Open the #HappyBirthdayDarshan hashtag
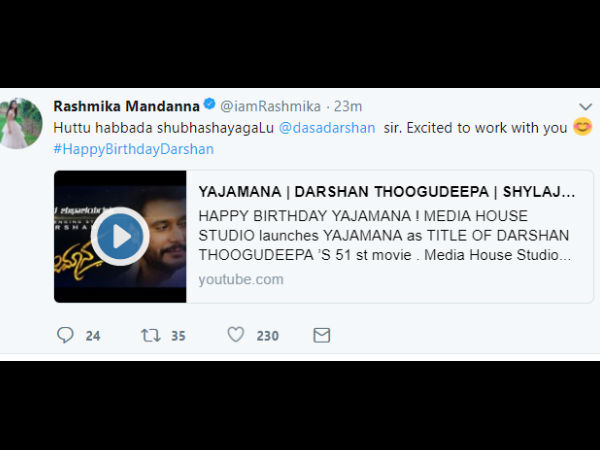 click(133, 149)
